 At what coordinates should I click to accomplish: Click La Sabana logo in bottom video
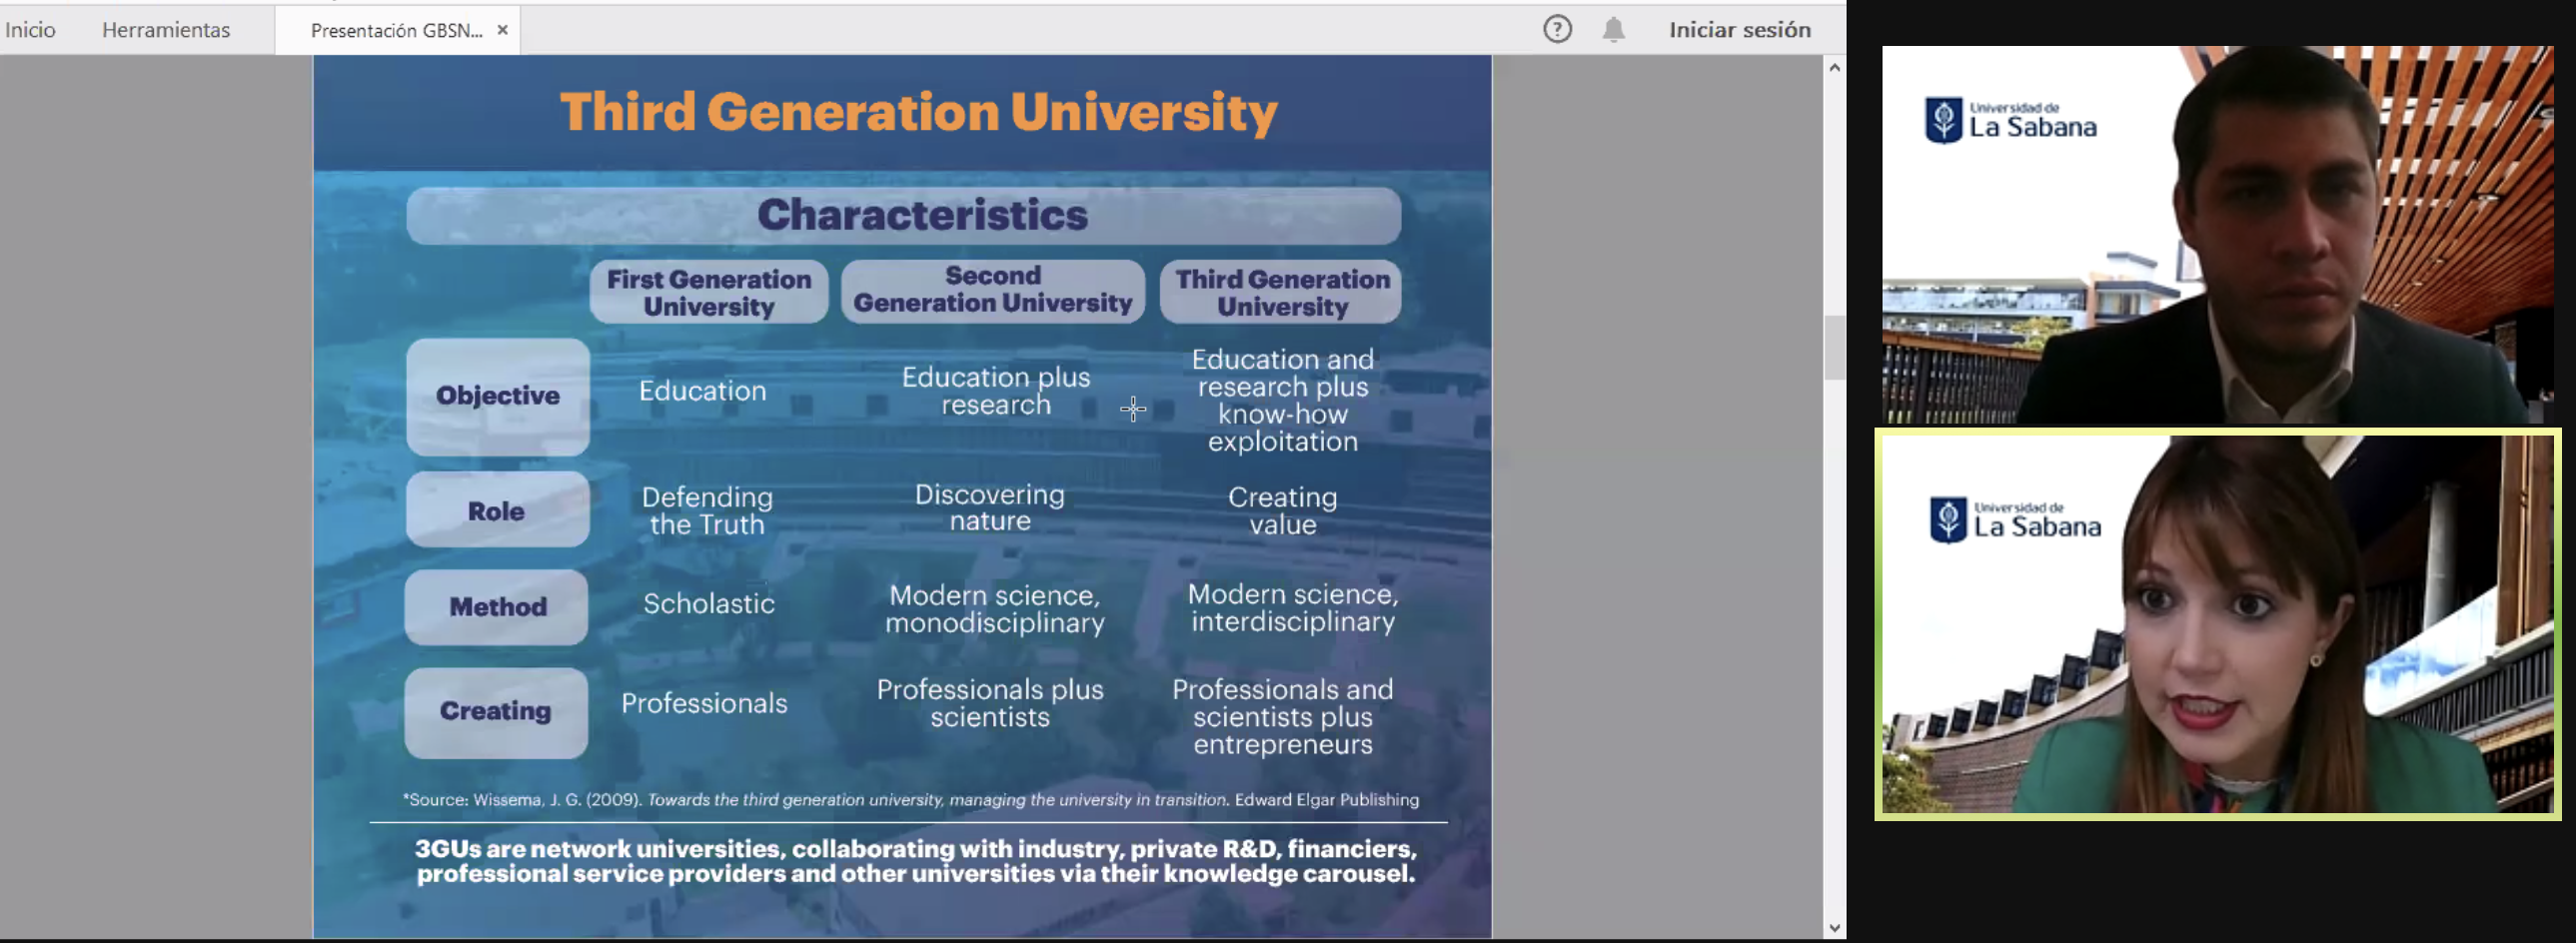tap(2014, 521)
